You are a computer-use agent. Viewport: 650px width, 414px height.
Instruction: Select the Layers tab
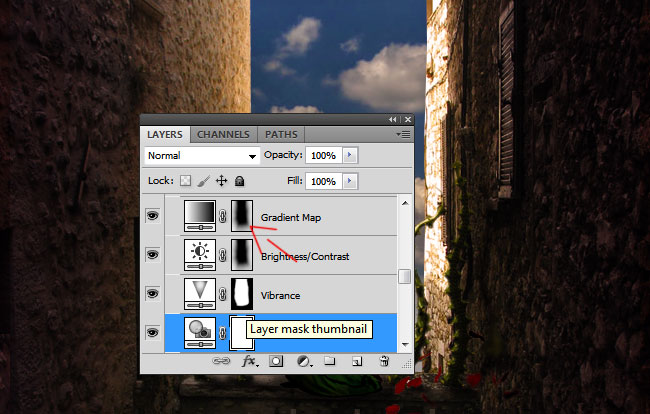pyautogui.click(x=165, y=134)
